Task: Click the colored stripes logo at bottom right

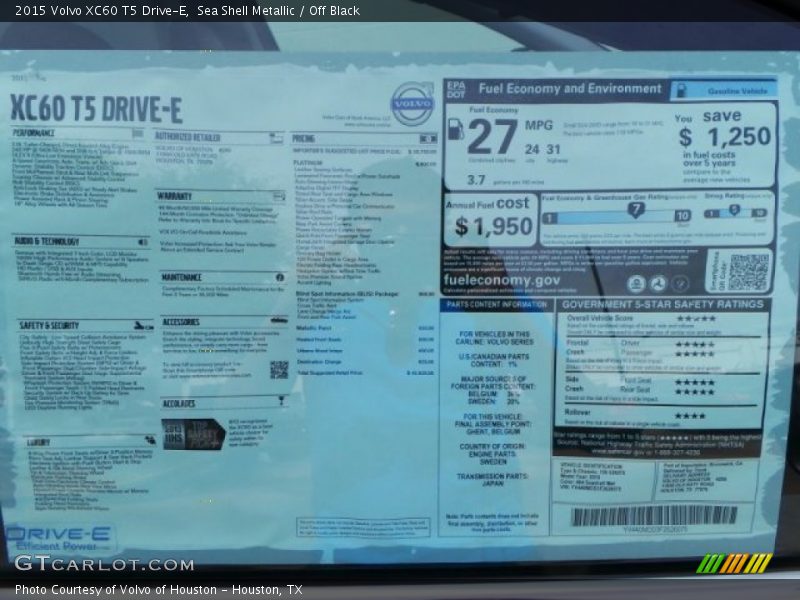Action: 734,563
